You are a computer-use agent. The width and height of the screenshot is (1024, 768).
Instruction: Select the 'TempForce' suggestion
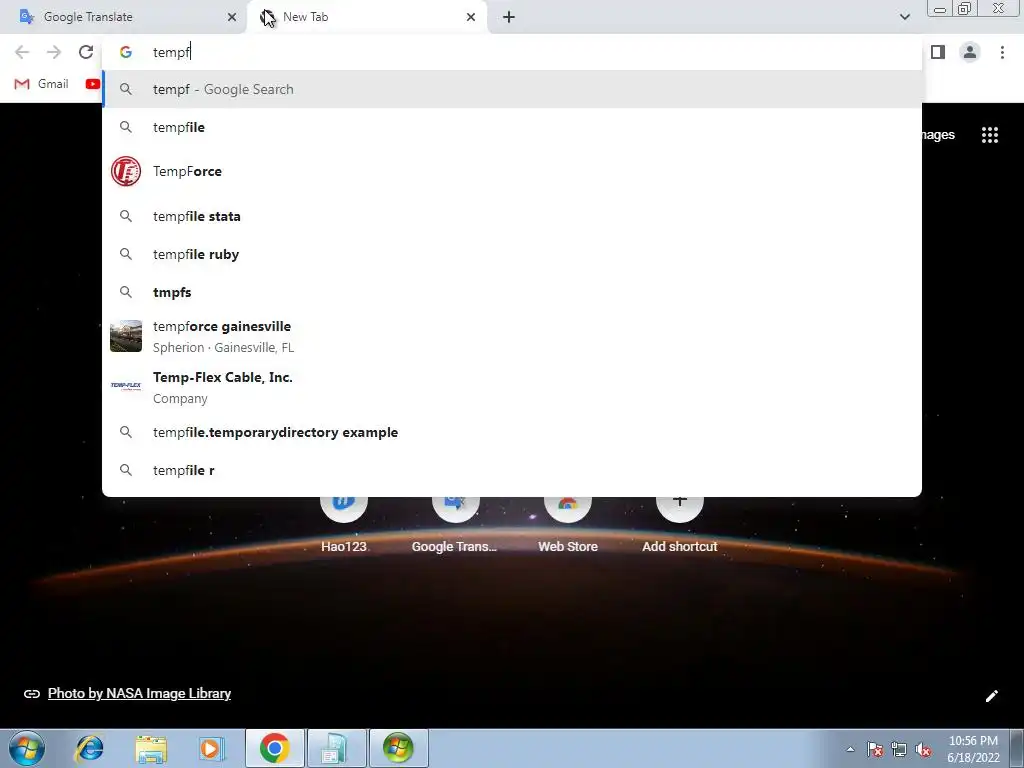[x=512, y=171]
